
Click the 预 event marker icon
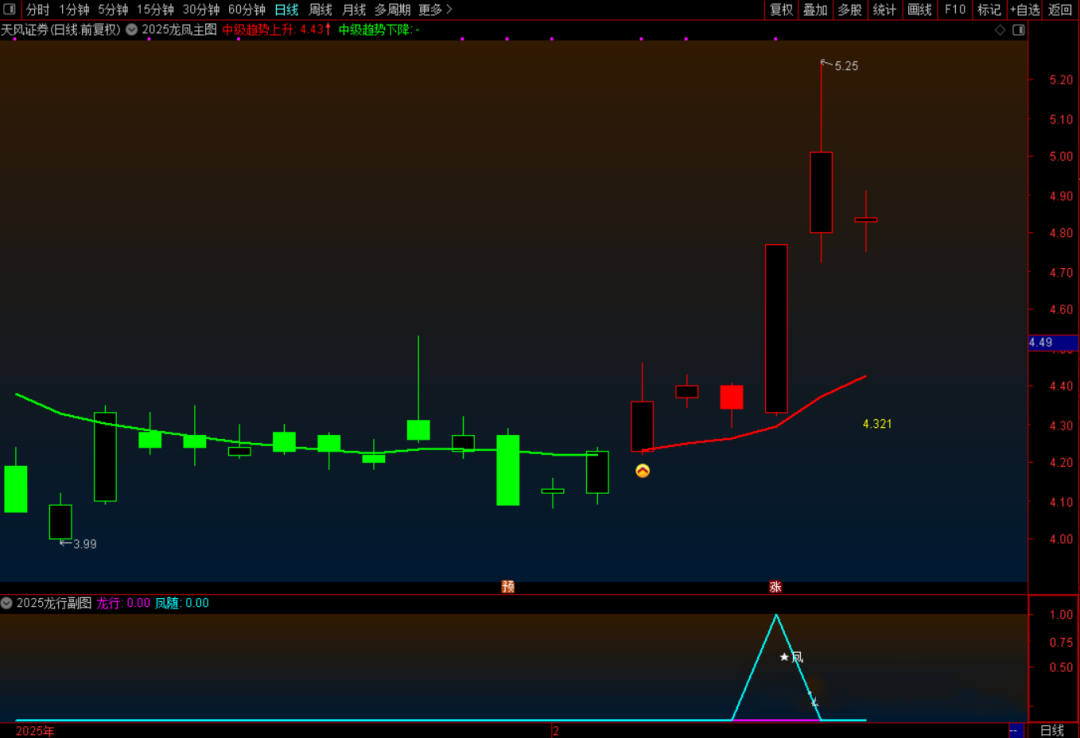508,587
